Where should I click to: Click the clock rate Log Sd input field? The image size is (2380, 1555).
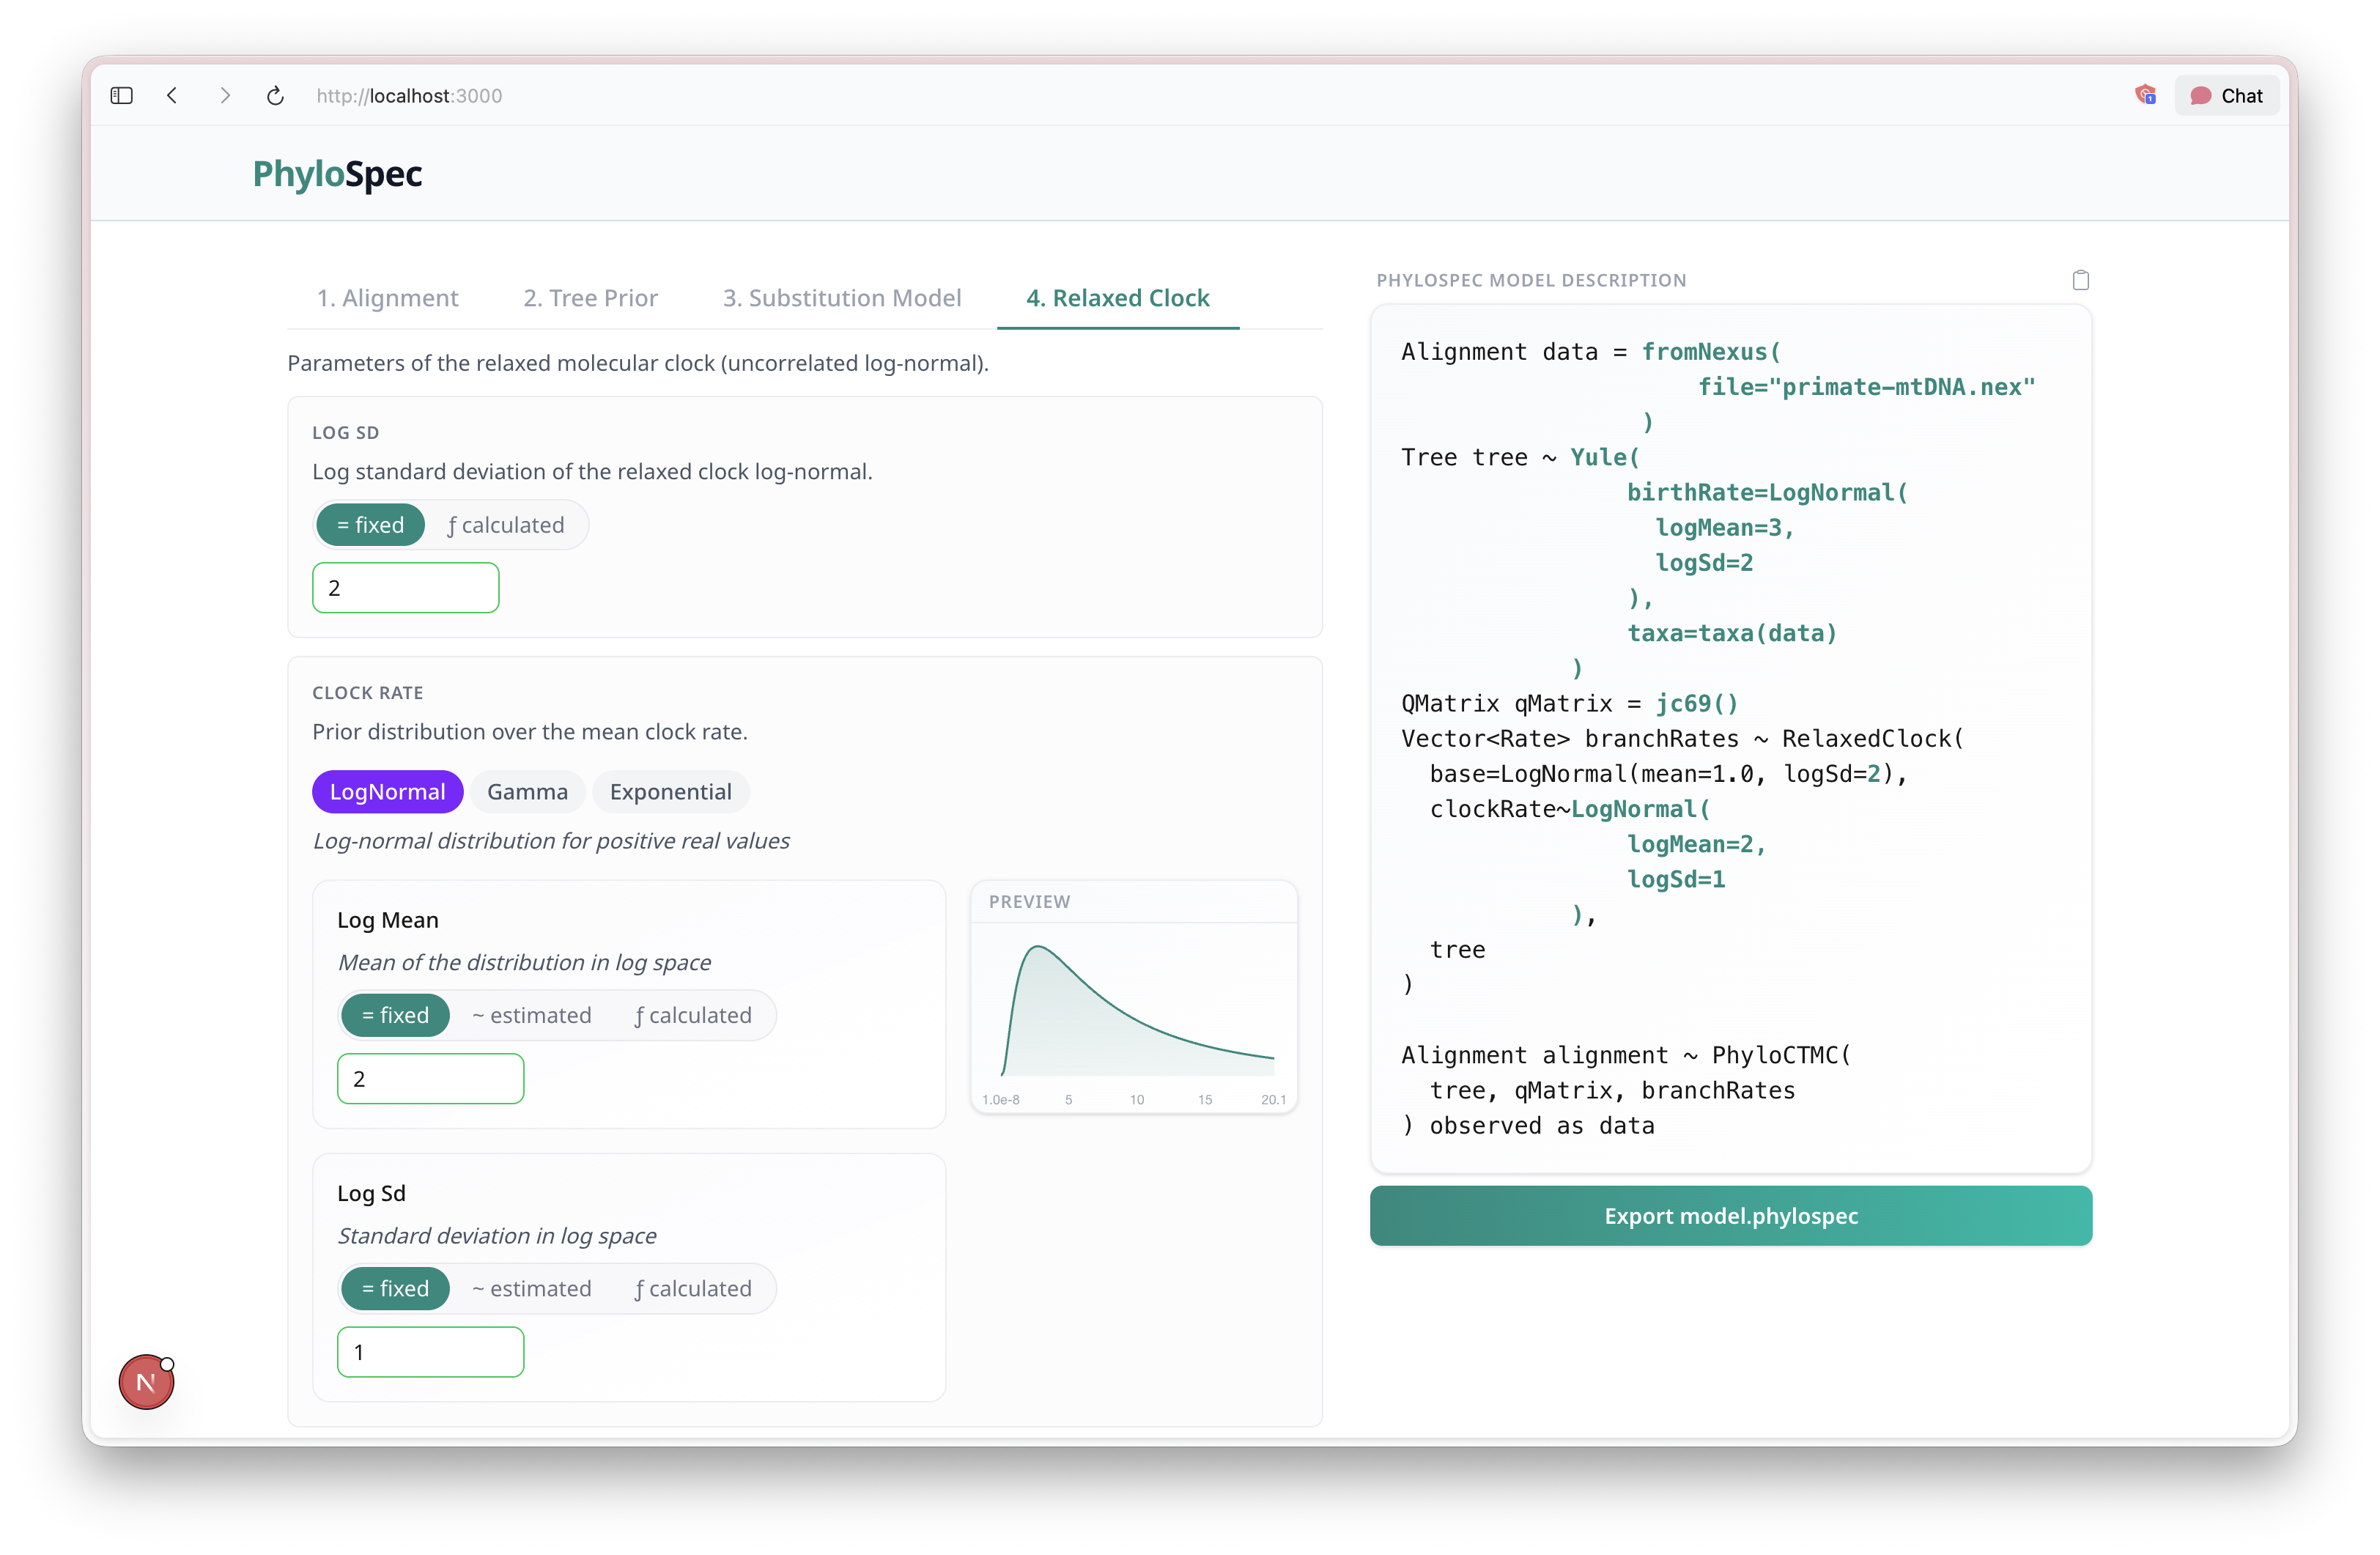tap(430, 1352)
